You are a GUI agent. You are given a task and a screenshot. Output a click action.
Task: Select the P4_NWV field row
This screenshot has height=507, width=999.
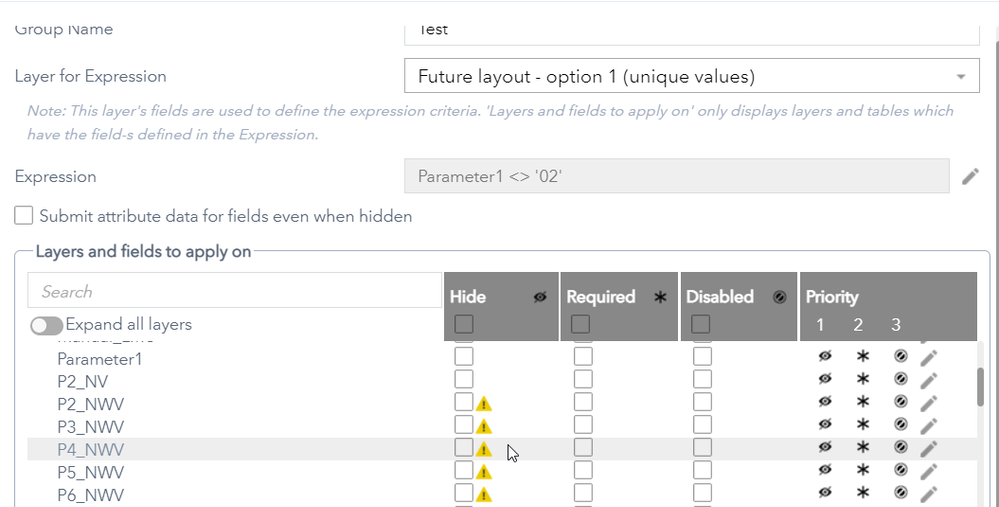coord(91,449)
